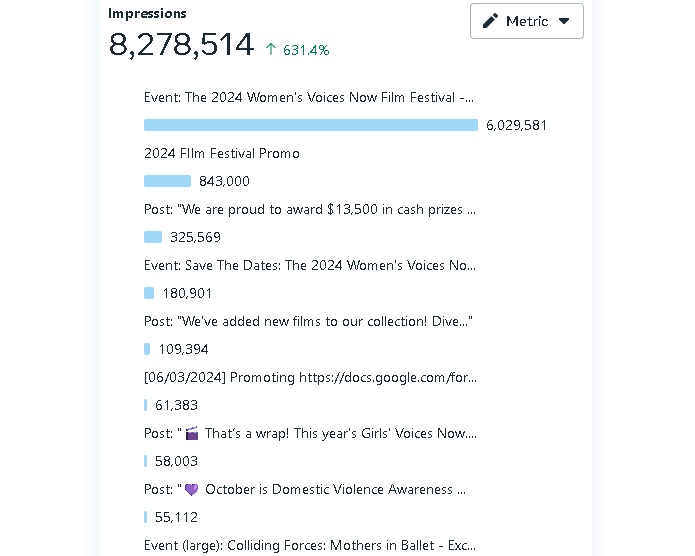The width and height of the screenshot is (695, 556).
Task: Open the new films collection post
Action: (308, 321)
